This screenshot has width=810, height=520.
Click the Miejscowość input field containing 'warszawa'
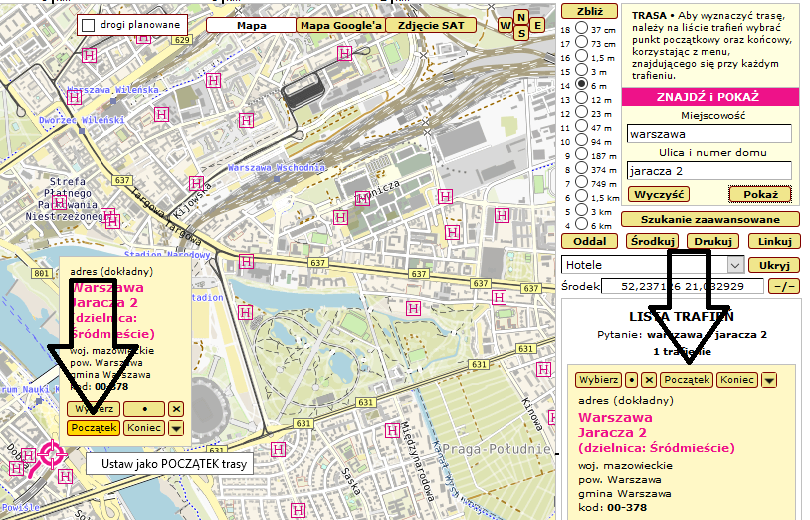pos(709,133)
